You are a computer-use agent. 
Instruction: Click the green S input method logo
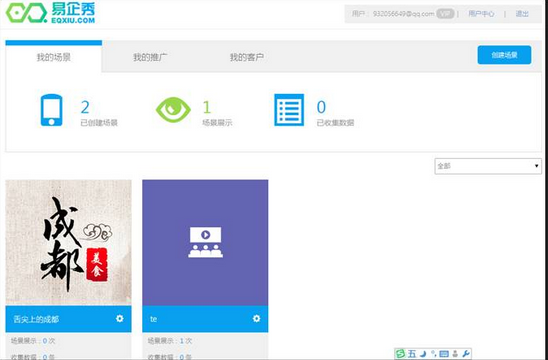tap(400, 354)
